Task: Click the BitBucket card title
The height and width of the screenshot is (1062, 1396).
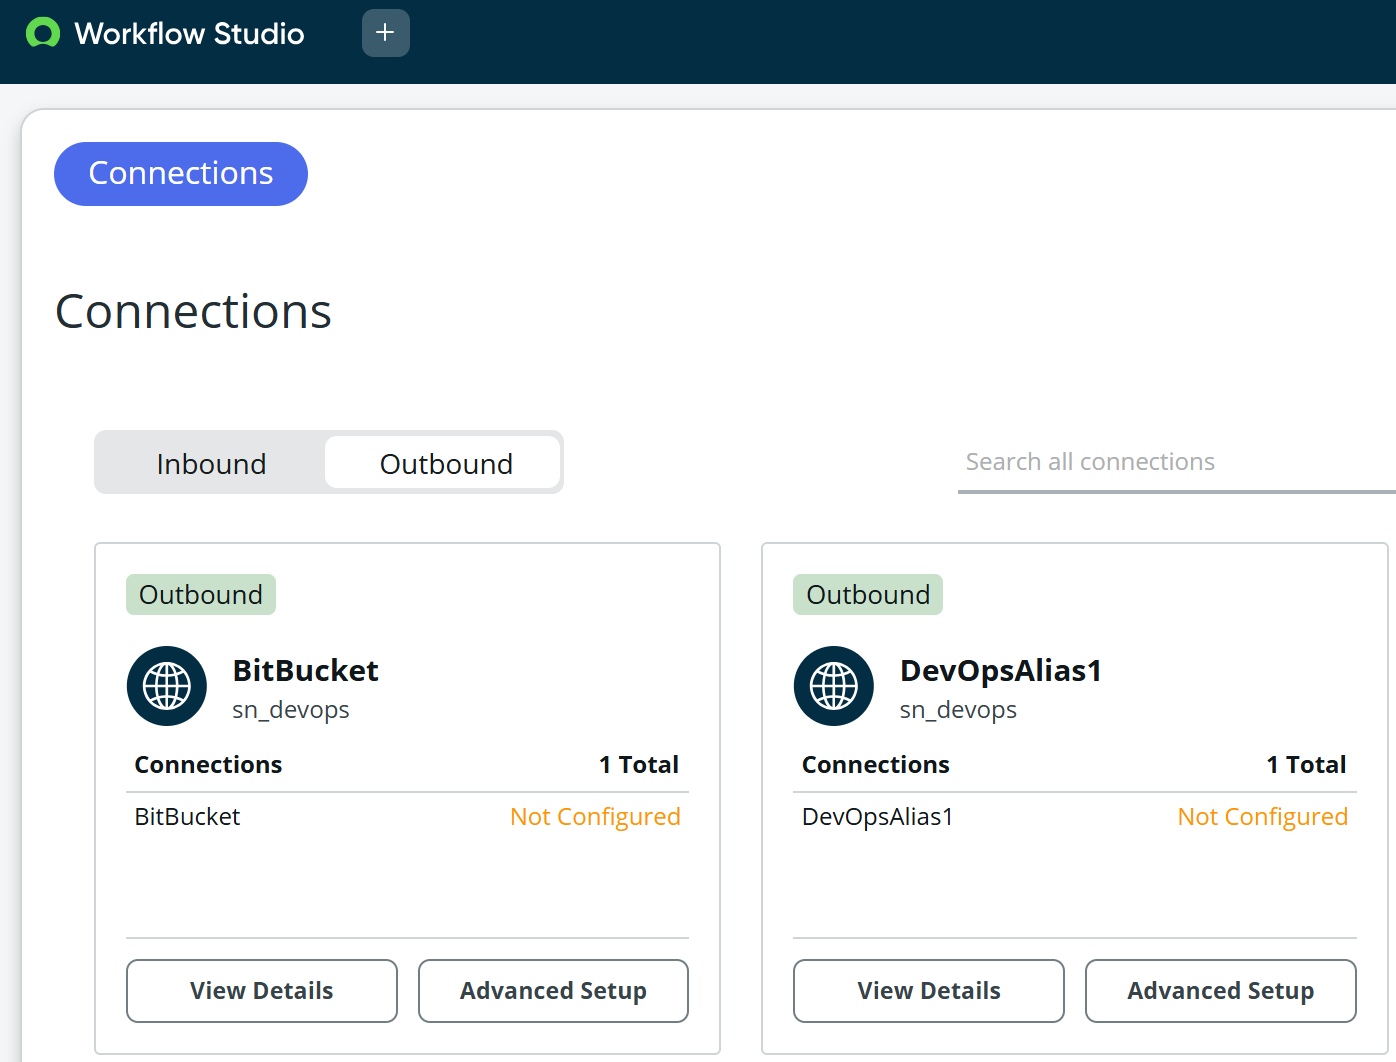Action: click(306, 670)
